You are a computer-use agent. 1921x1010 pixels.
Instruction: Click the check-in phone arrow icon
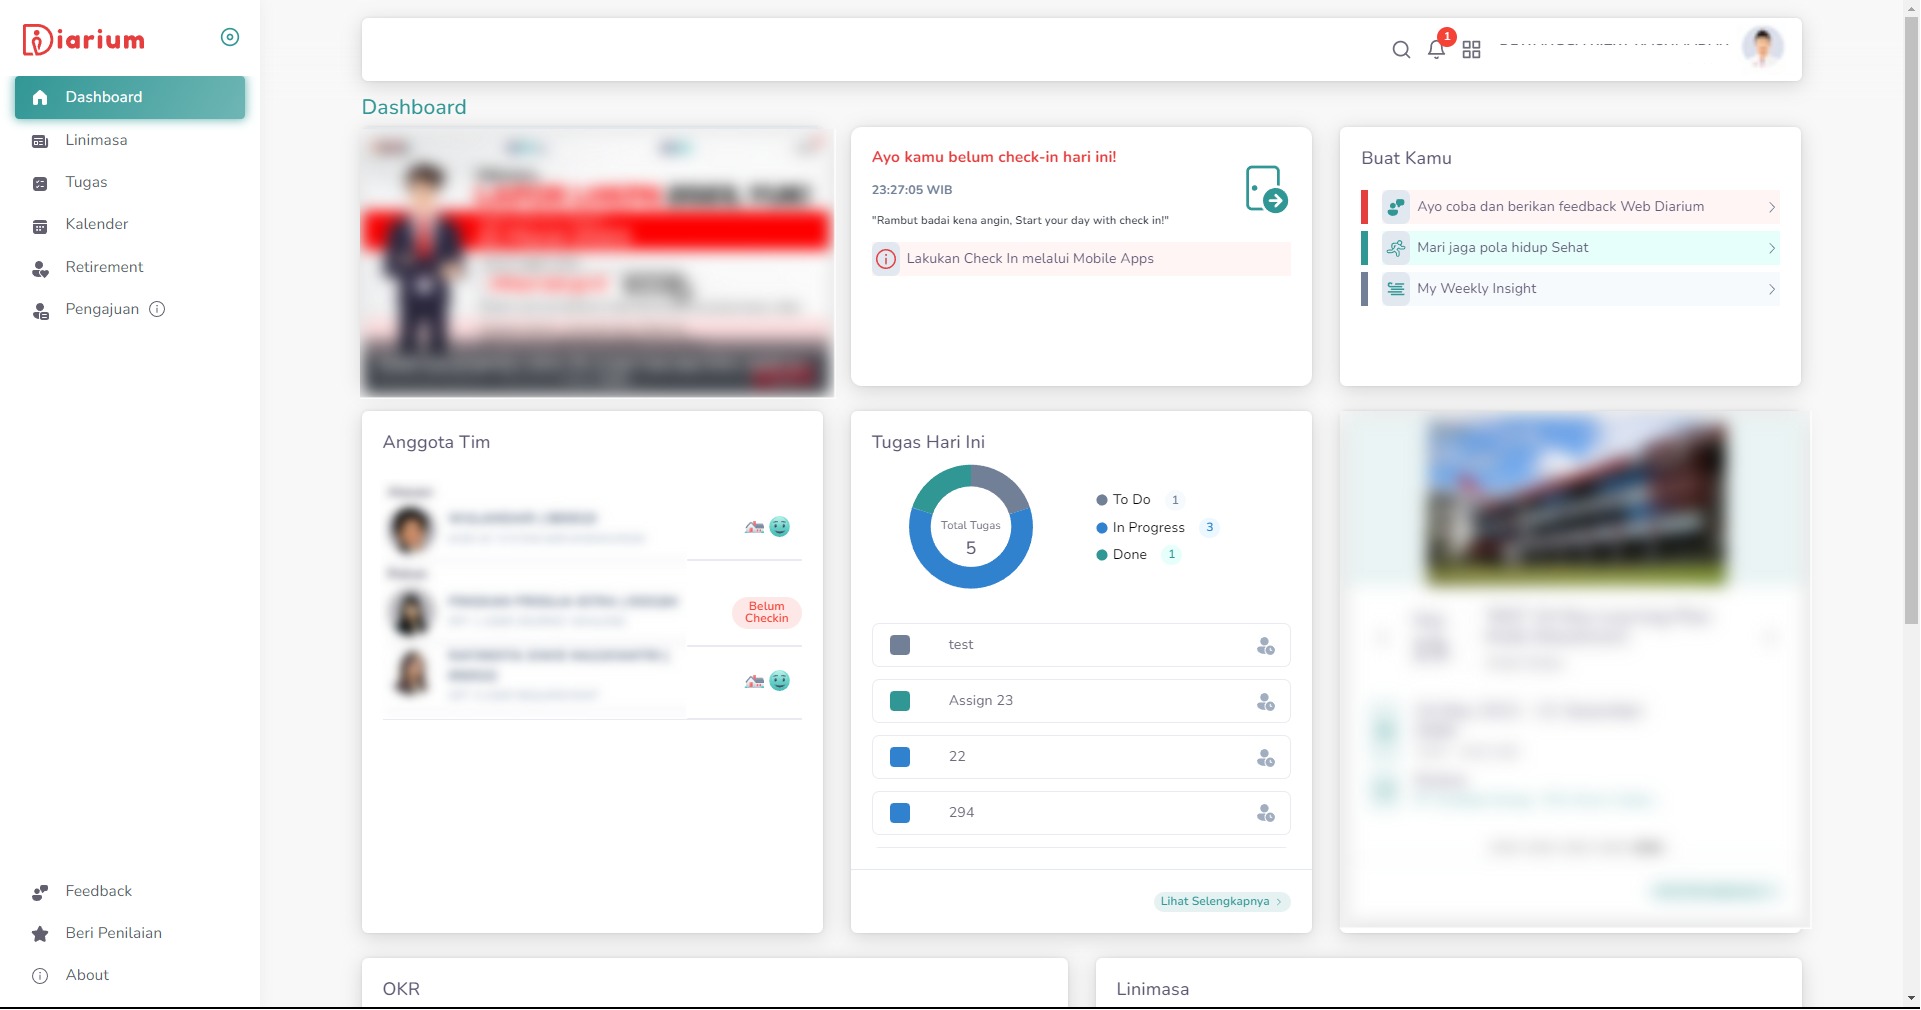1265,189
